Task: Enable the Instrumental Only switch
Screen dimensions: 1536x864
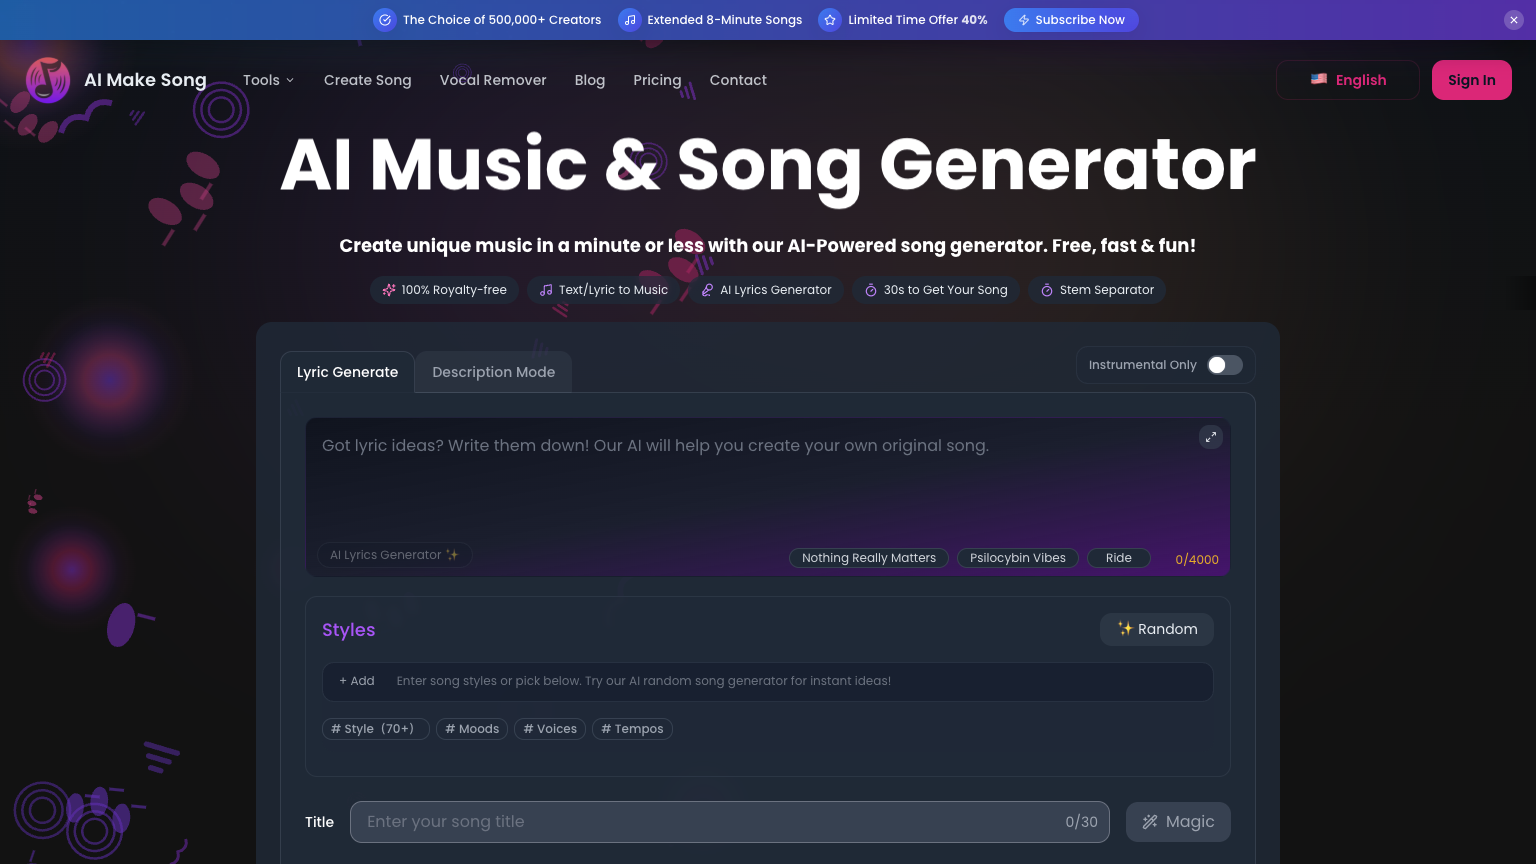Action: click(x=1224, y=365)
